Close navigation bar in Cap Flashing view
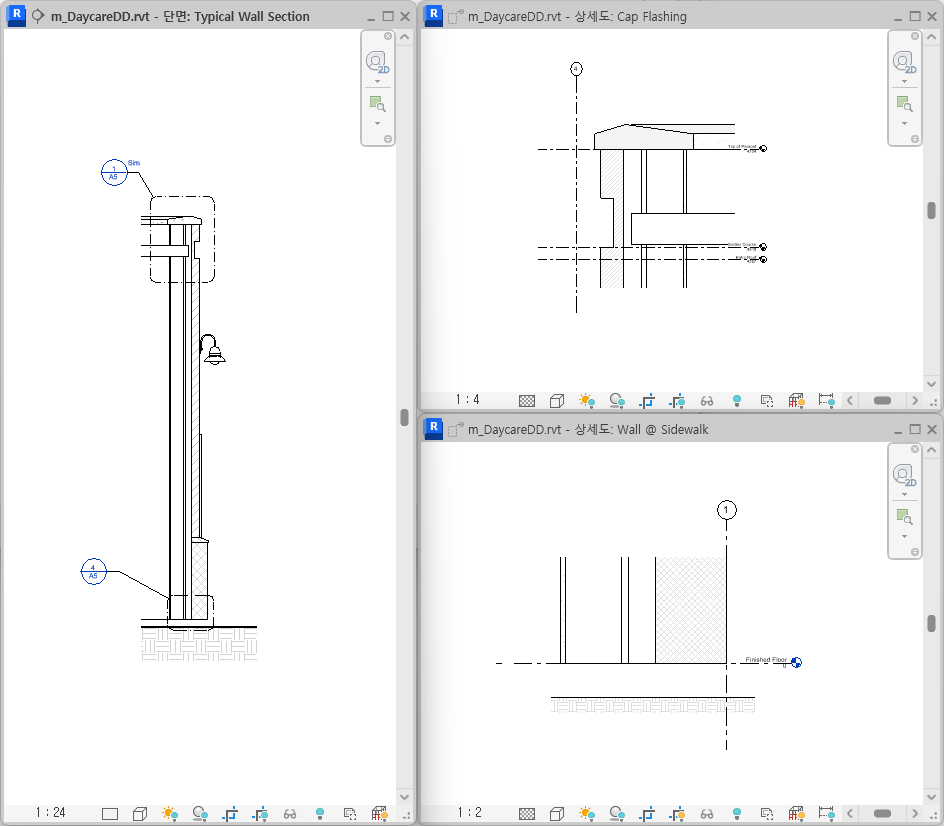 pos(915,36)
